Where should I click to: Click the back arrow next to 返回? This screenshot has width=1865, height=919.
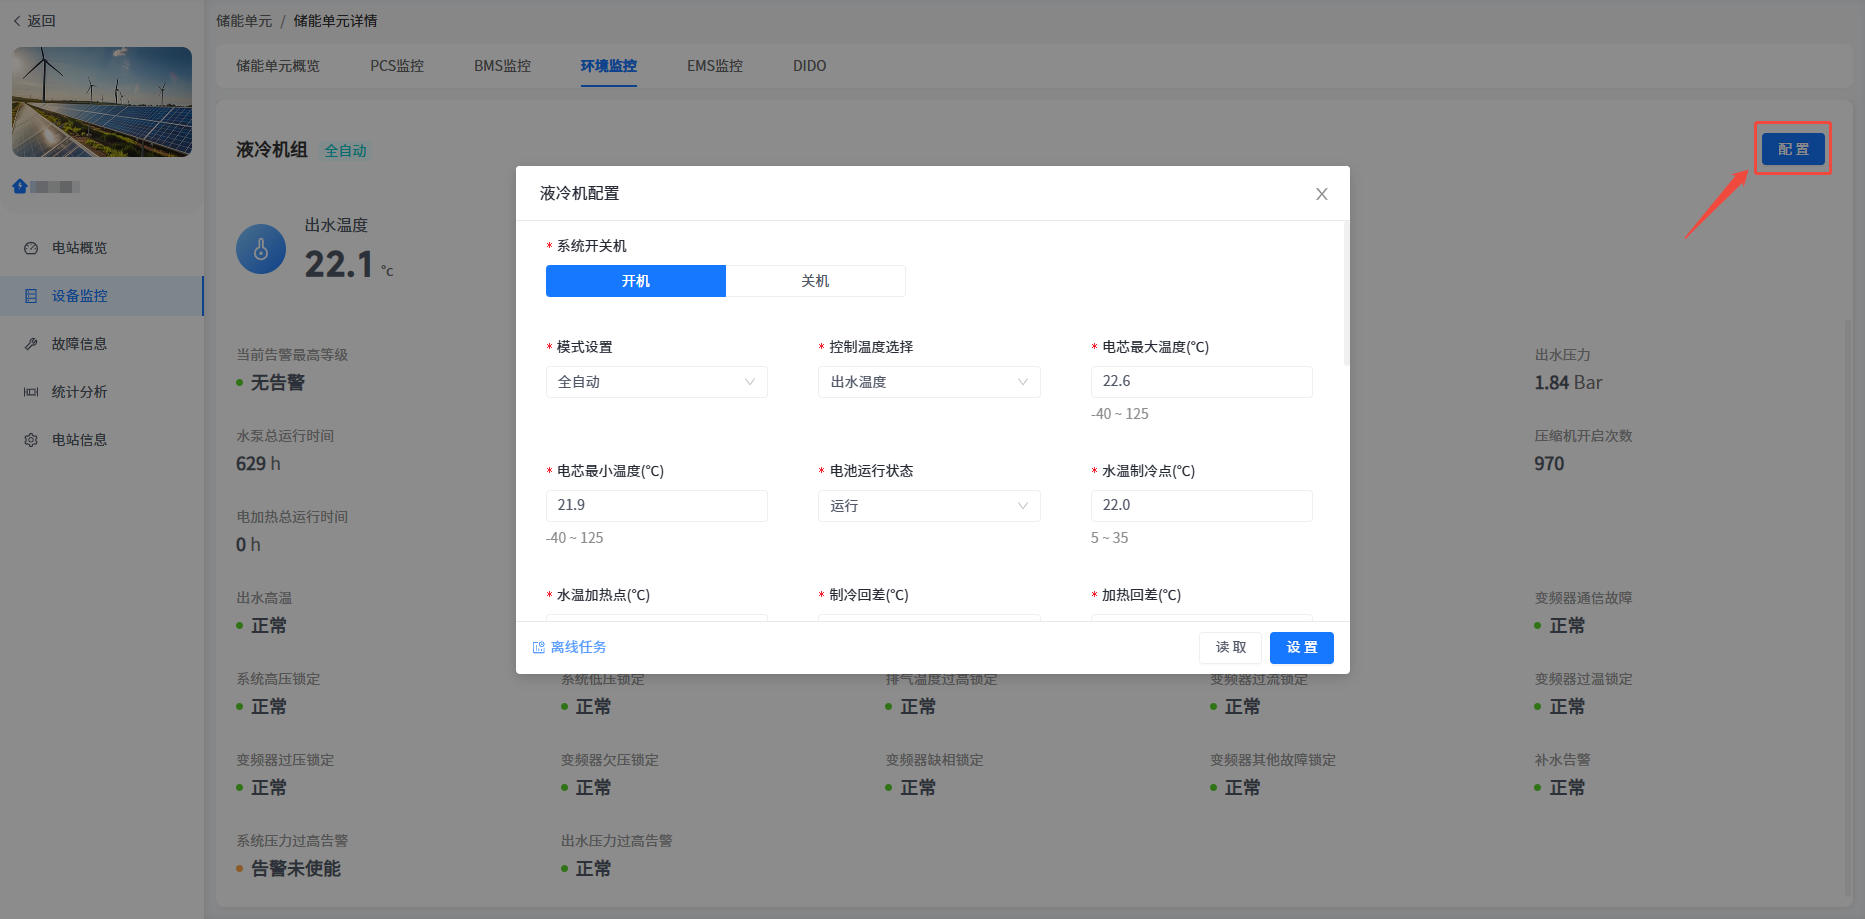coord(17,21)
